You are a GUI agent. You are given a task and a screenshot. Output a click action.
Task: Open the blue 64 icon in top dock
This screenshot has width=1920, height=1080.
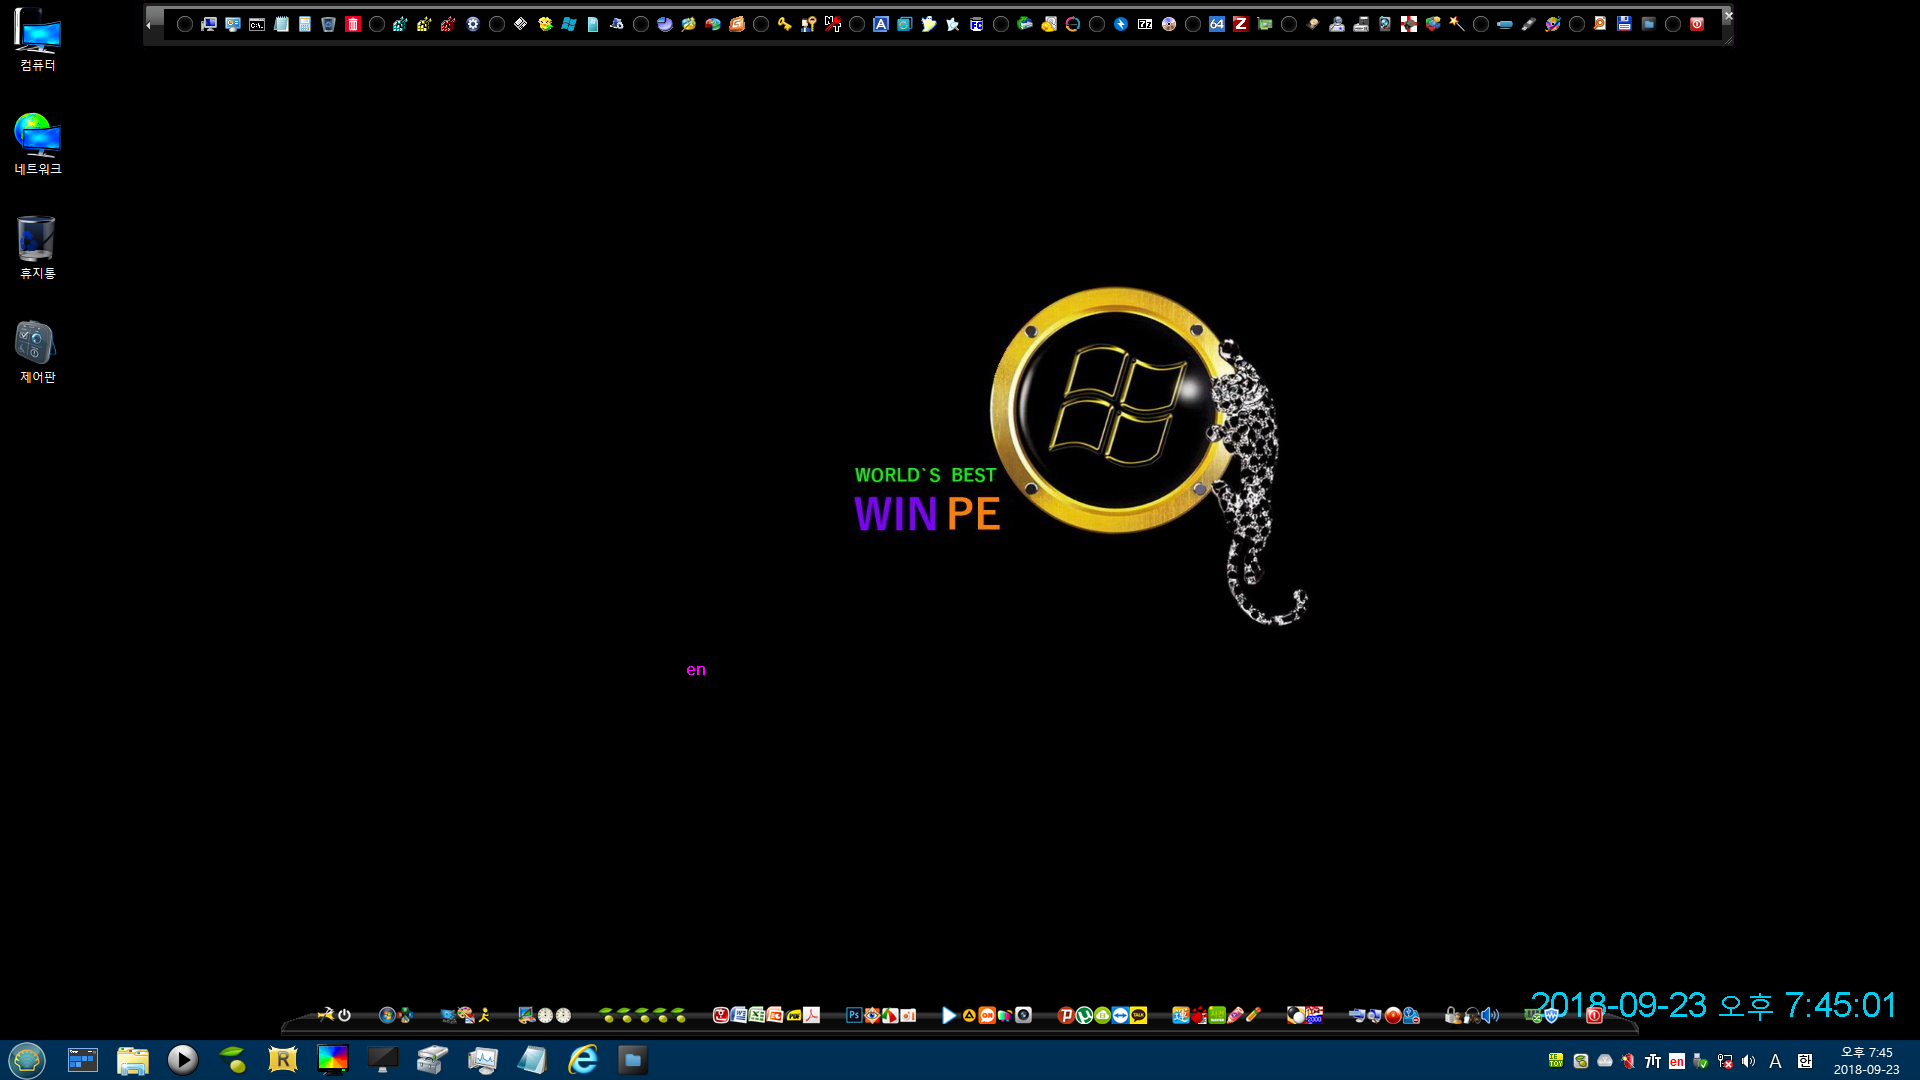pyautogui.click(x=1217, y=24)
